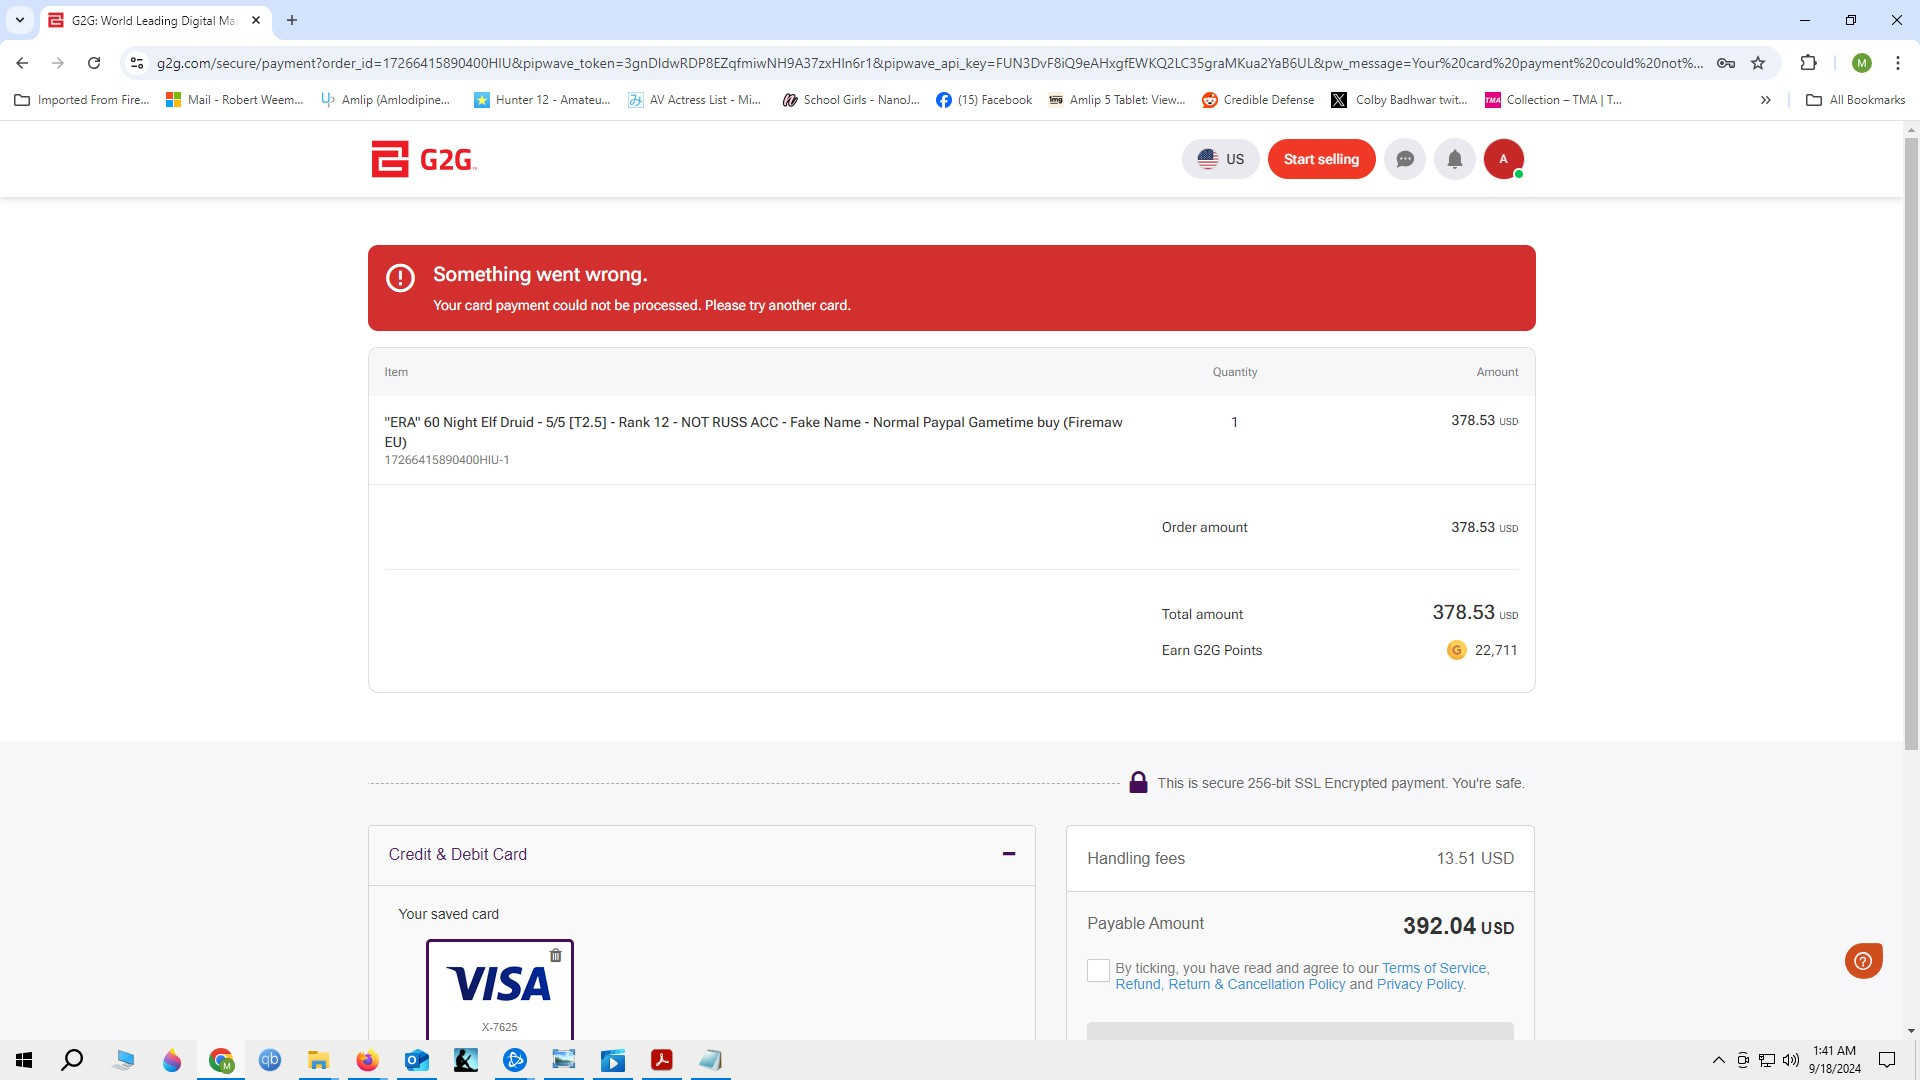Click the G2G logo
This screenshot has height=1080, width=1920.
[x=423, y=159]
